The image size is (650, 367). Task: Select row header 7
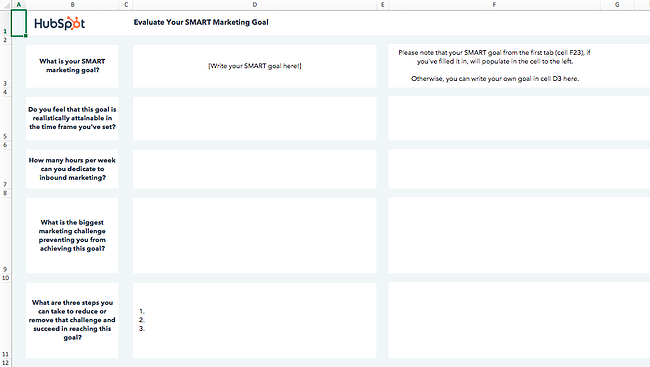pyautogui.click(x=5, y=169)
